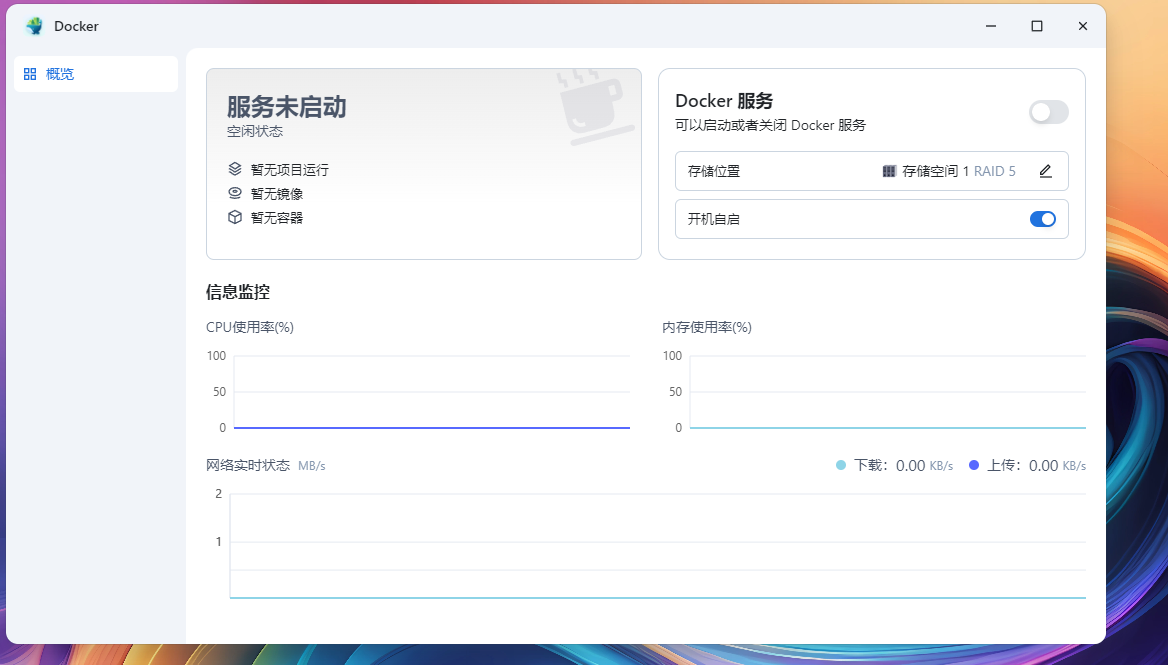This screenshot has height=665, width=1168.
Task: Click the memory usage chart area
Action: coord(888,392)
